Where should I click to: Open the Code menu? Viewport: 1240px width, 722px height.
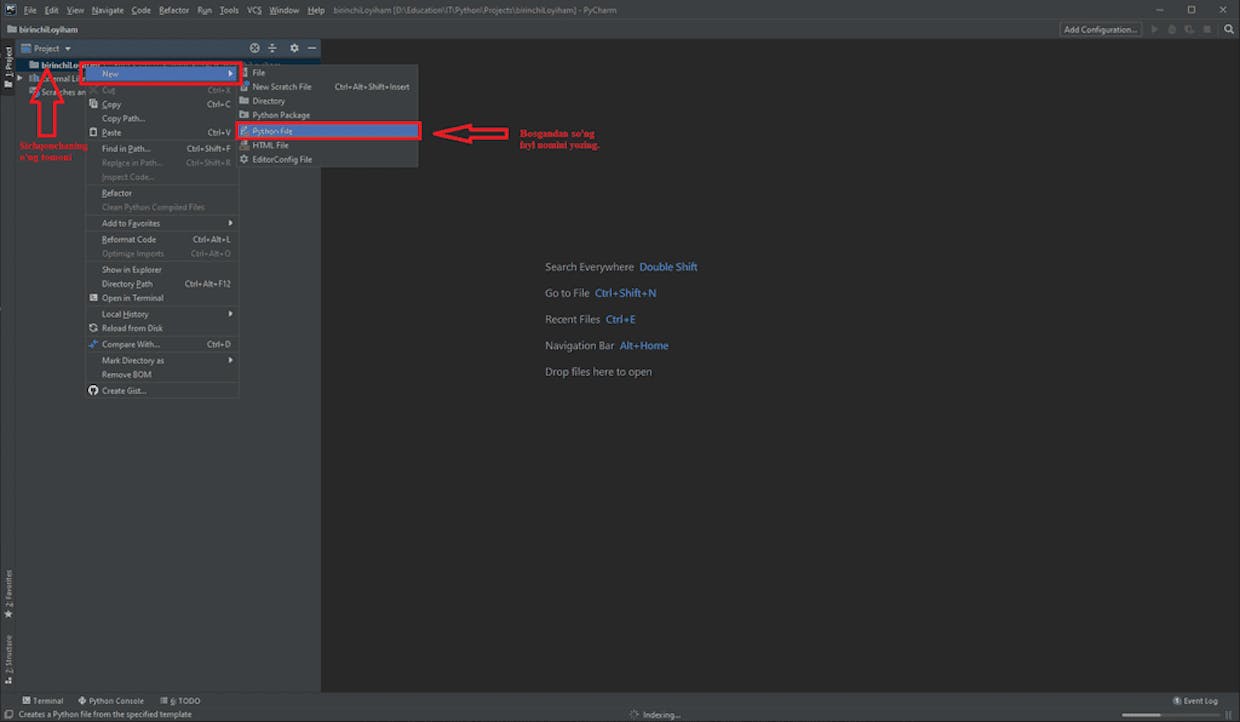coord(141,10)
